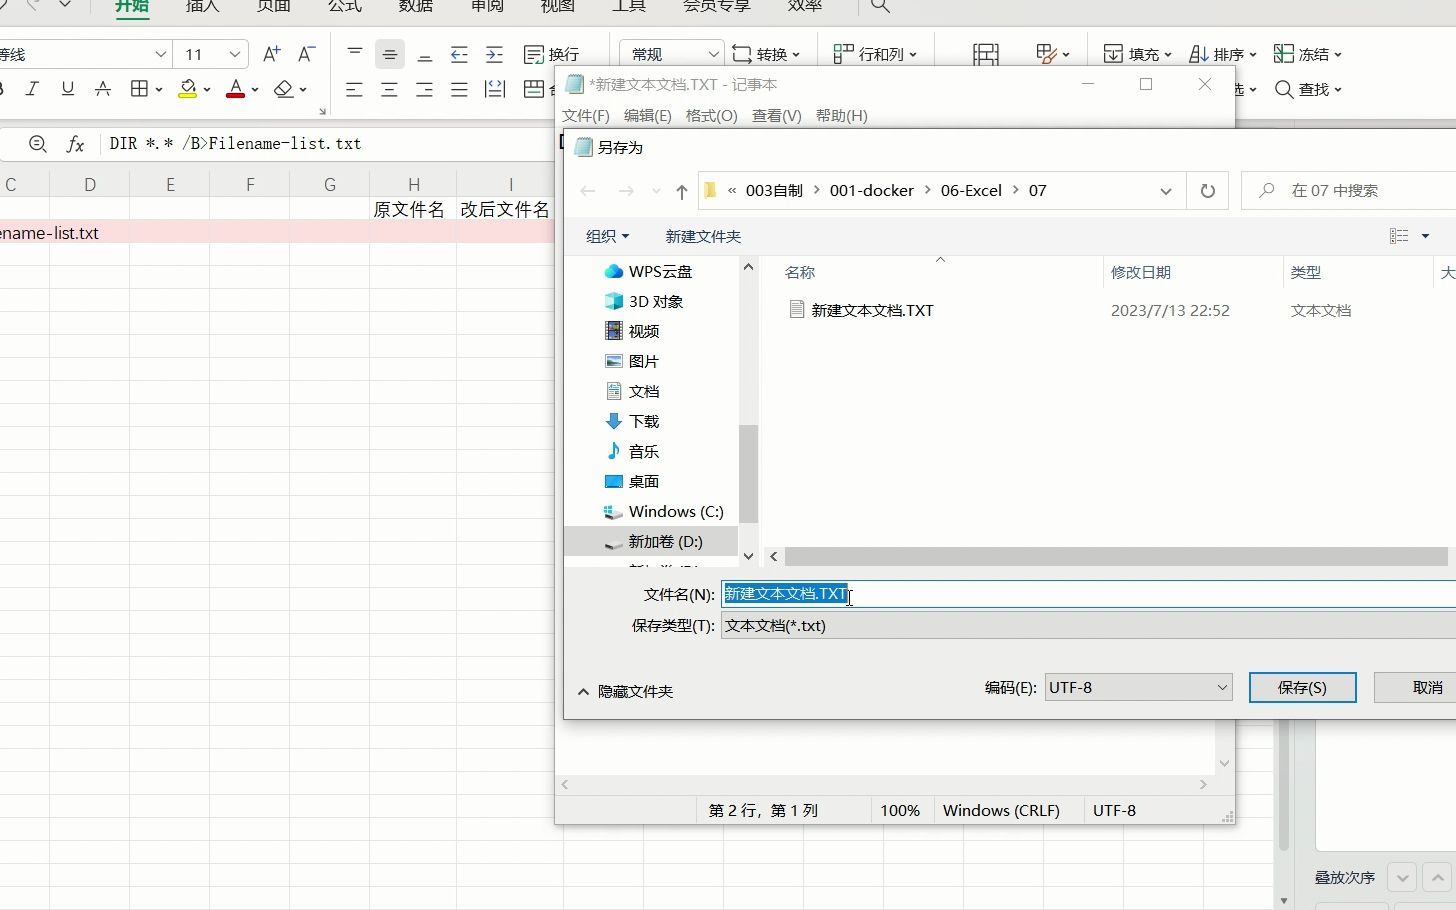Screen dimensions: 1456x910
Task: Click the zoom magnifier beside formula bar
Action: point(38,144)
